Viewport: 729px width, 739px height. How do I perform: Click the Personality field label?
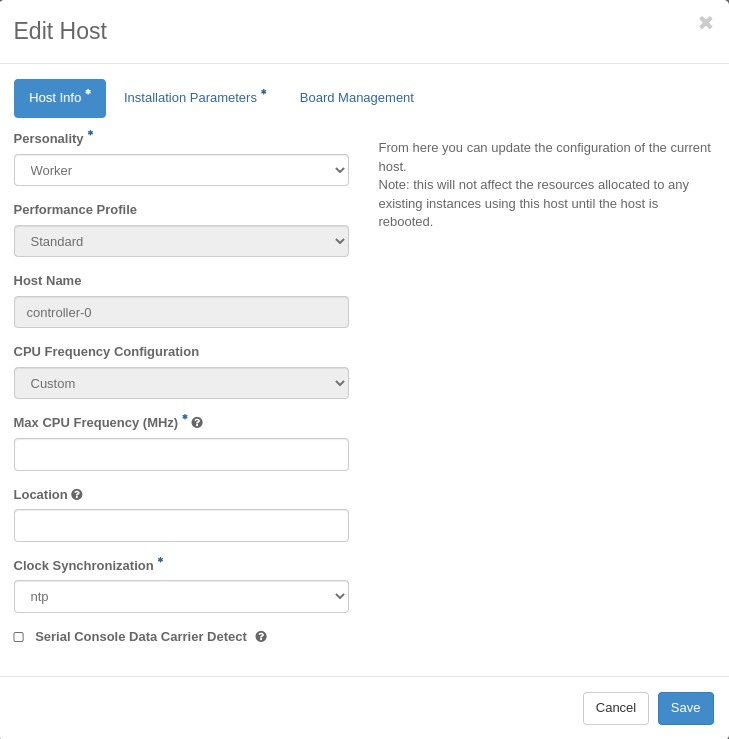pyautogui.click(x=48, y=138)
